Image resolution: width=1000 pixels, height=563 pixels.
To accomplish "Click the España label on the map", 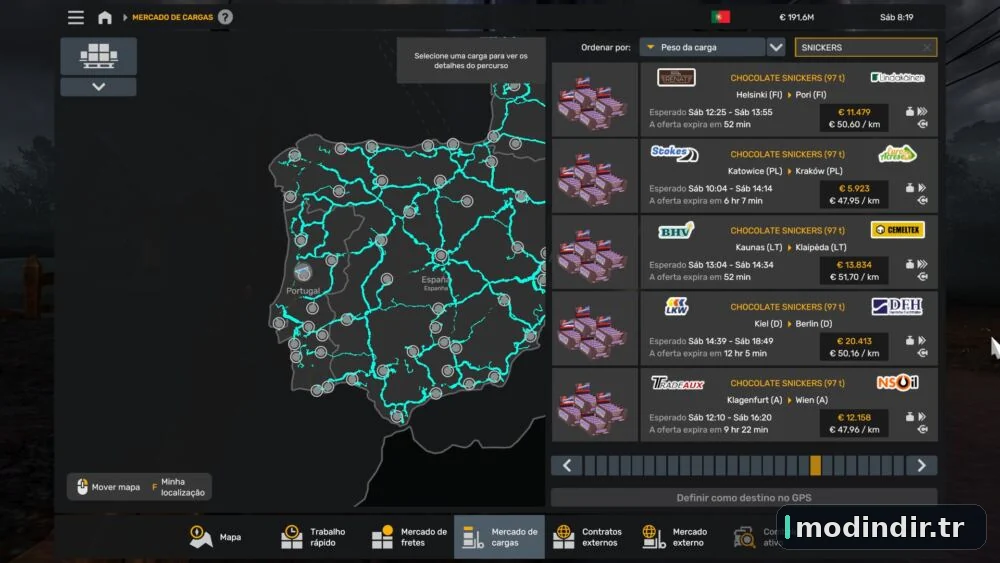I will [436, 280].
